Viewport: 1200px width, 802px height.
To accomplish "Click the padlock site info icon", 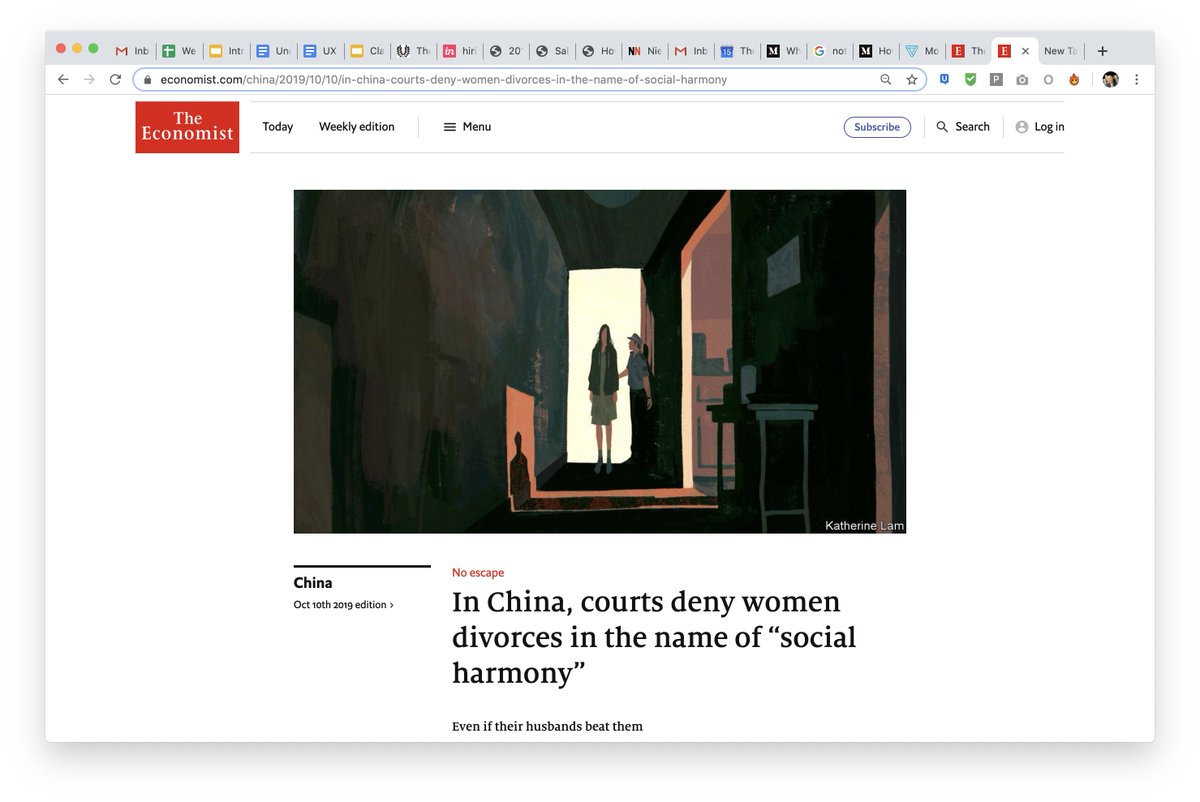I will 147,80.
